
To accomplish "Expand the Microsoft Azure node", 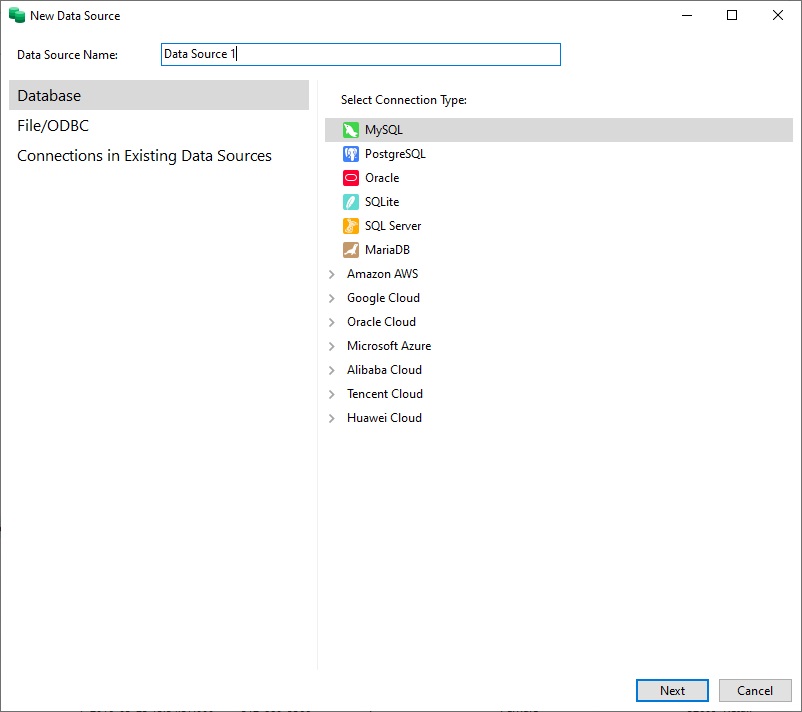I will click(x=332, y=346).
